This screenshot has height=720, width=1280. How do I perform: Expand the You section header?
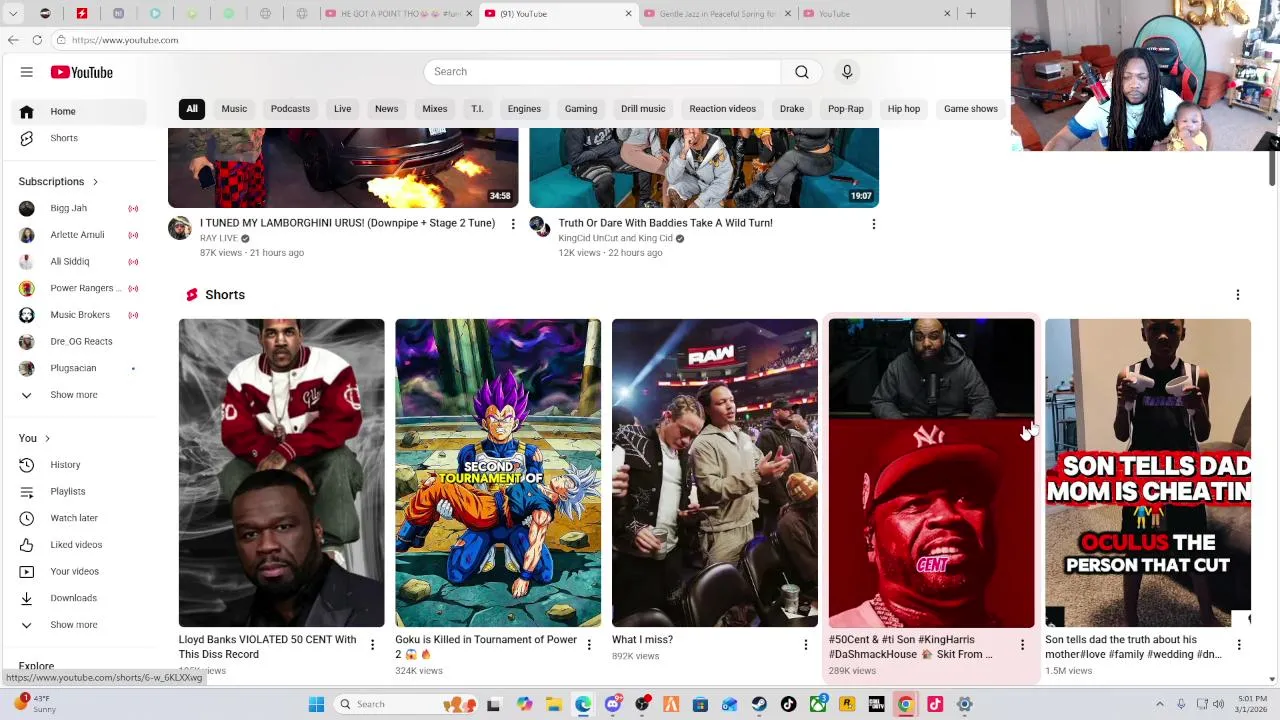(x=35, y=438)
